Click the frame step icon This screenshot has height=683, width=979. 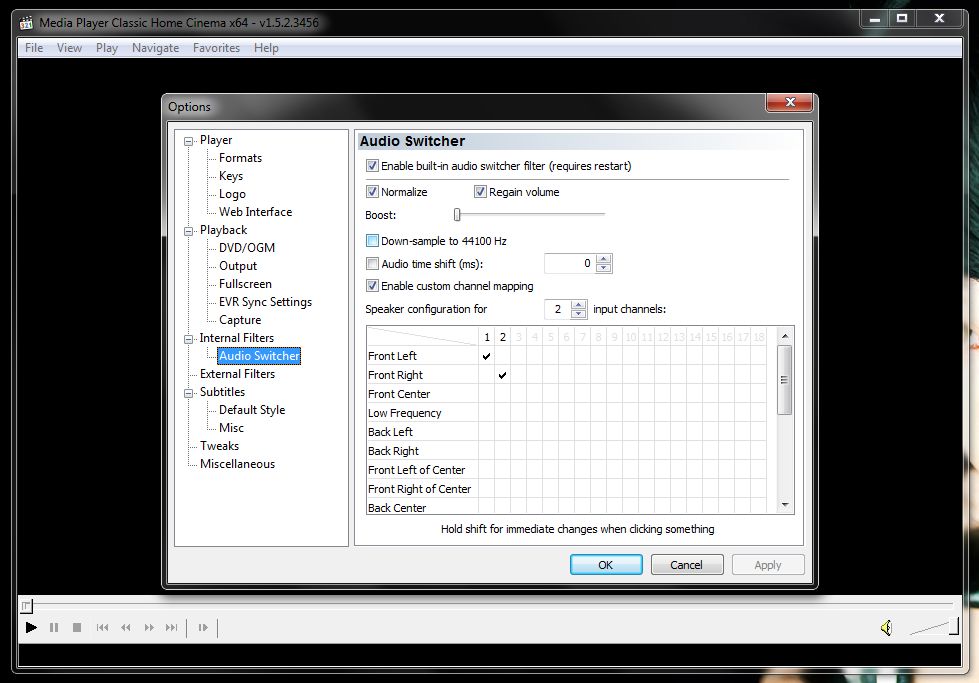(x=203, y=627)
